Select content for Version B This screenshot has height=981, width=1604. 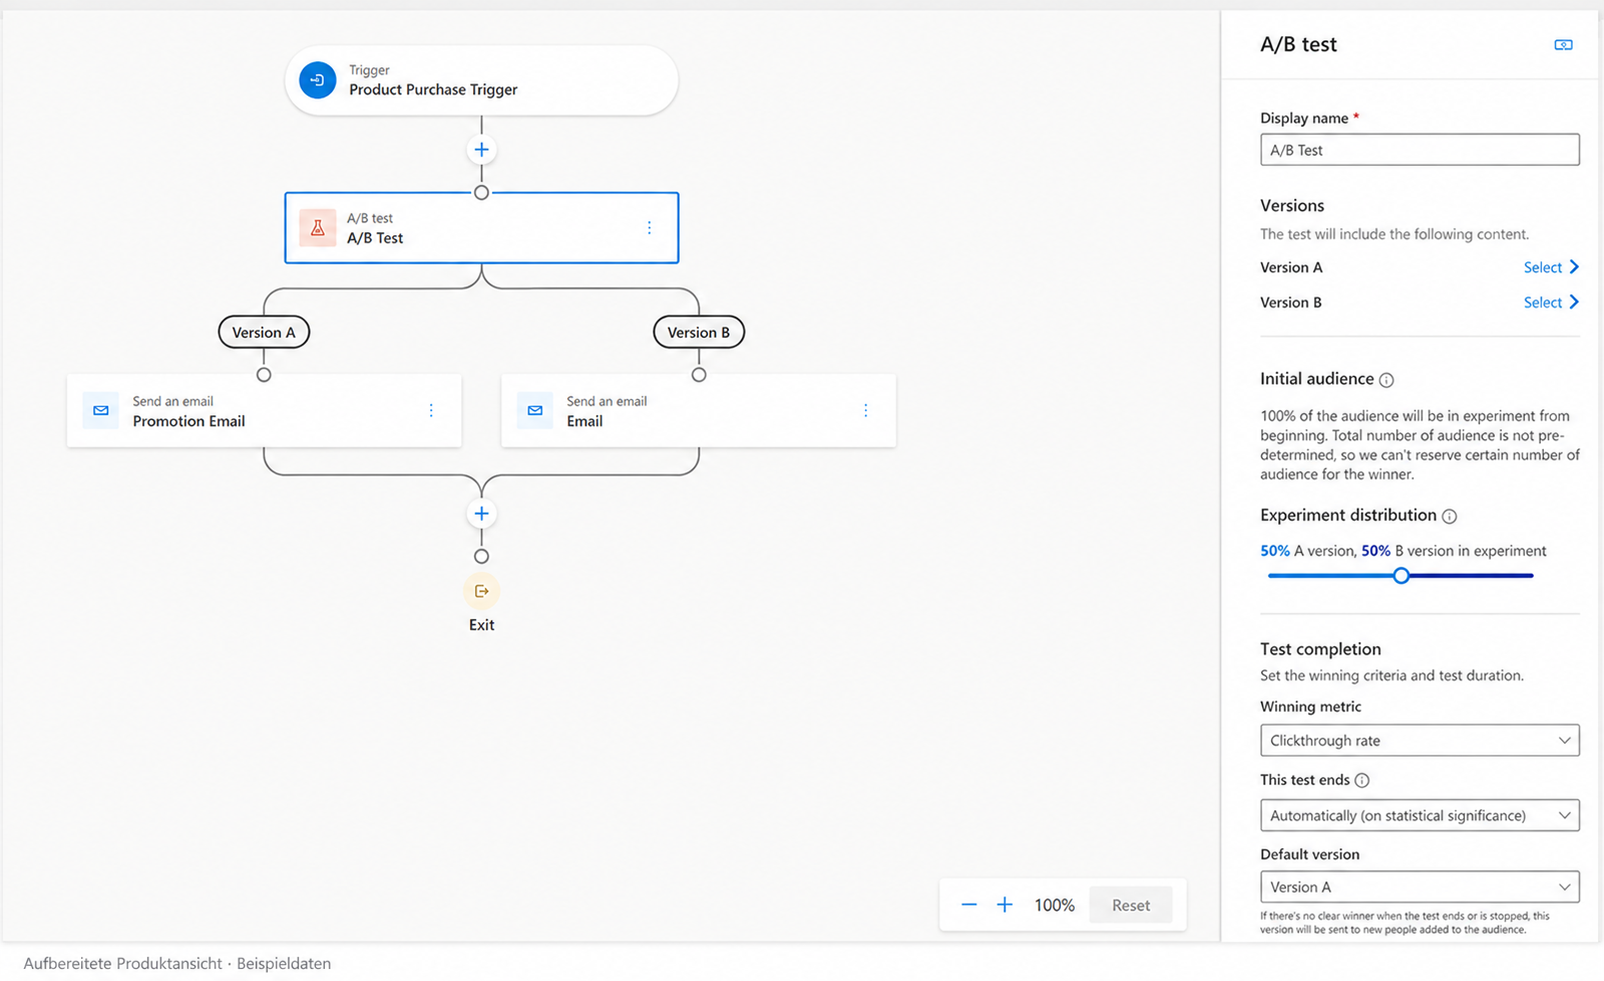[1550, 302]
